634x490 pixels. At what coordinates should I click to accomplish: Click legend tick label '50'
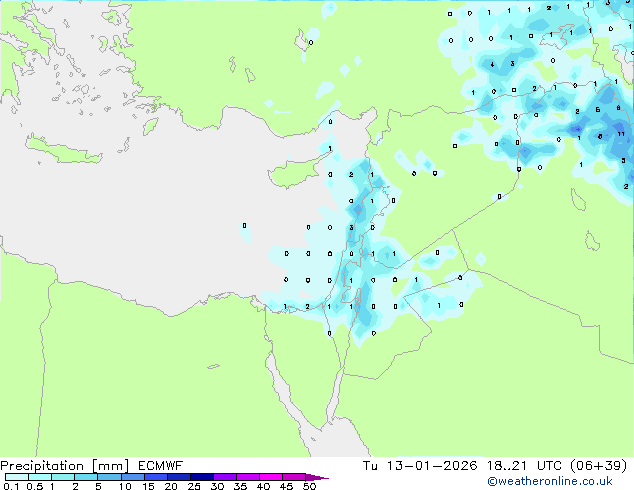coord(309,486)
